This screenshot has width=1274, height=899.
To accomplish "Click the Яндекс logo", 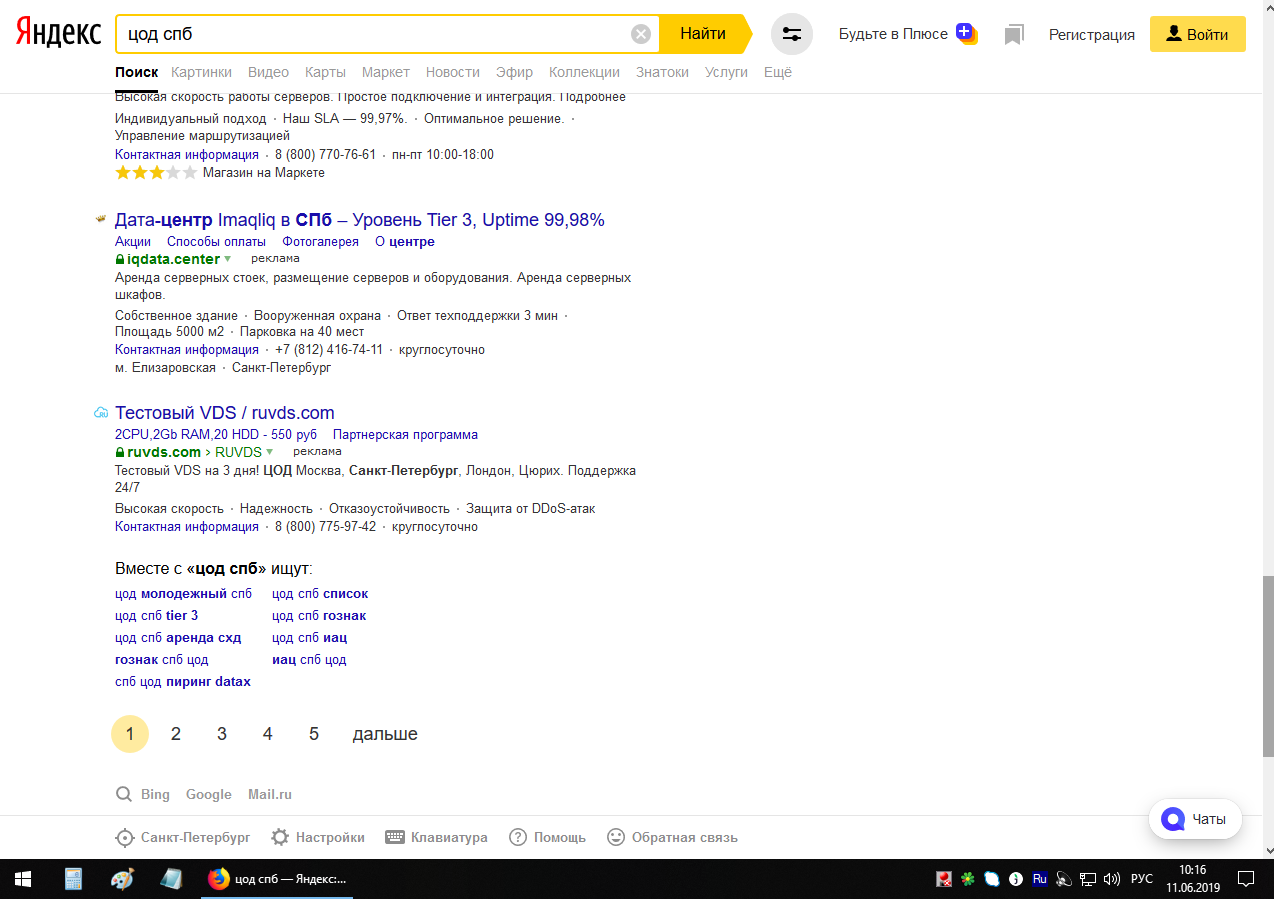I will pos(58,33).
